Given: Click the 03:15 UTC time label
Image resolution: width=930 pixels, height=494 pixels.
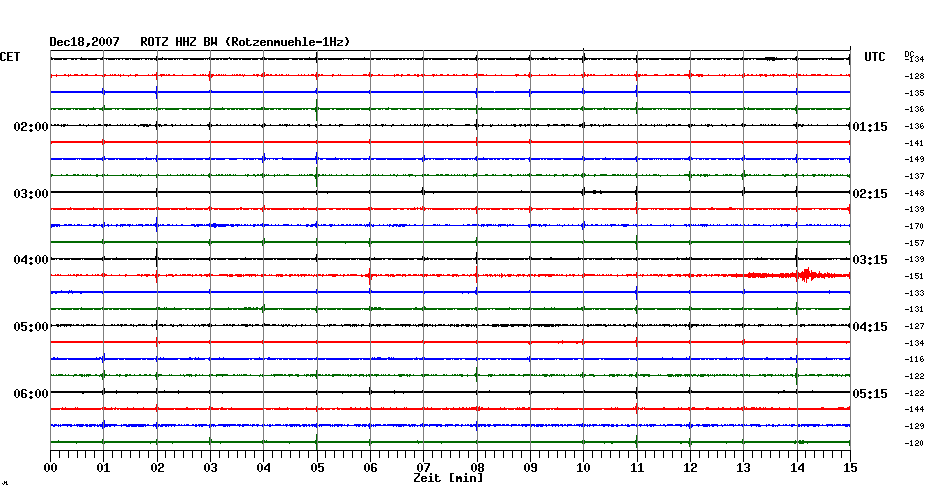Looking at the screenshot, I should (870, 260).
